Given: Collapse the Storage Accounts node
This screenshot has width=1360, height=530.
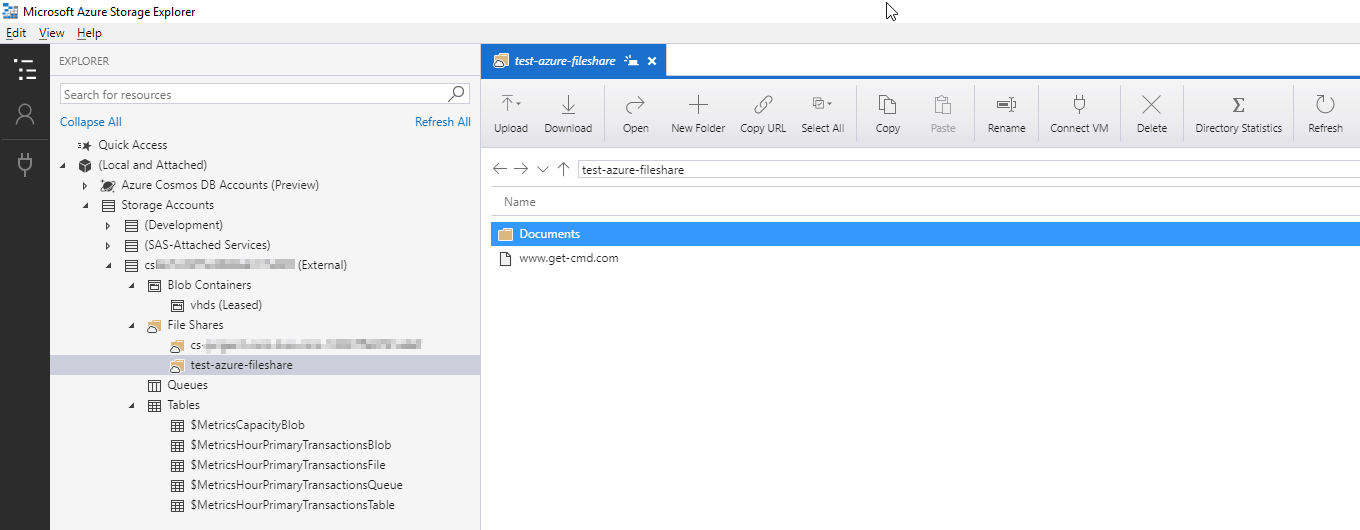Looking at the screenshot, I should [85, 205].
